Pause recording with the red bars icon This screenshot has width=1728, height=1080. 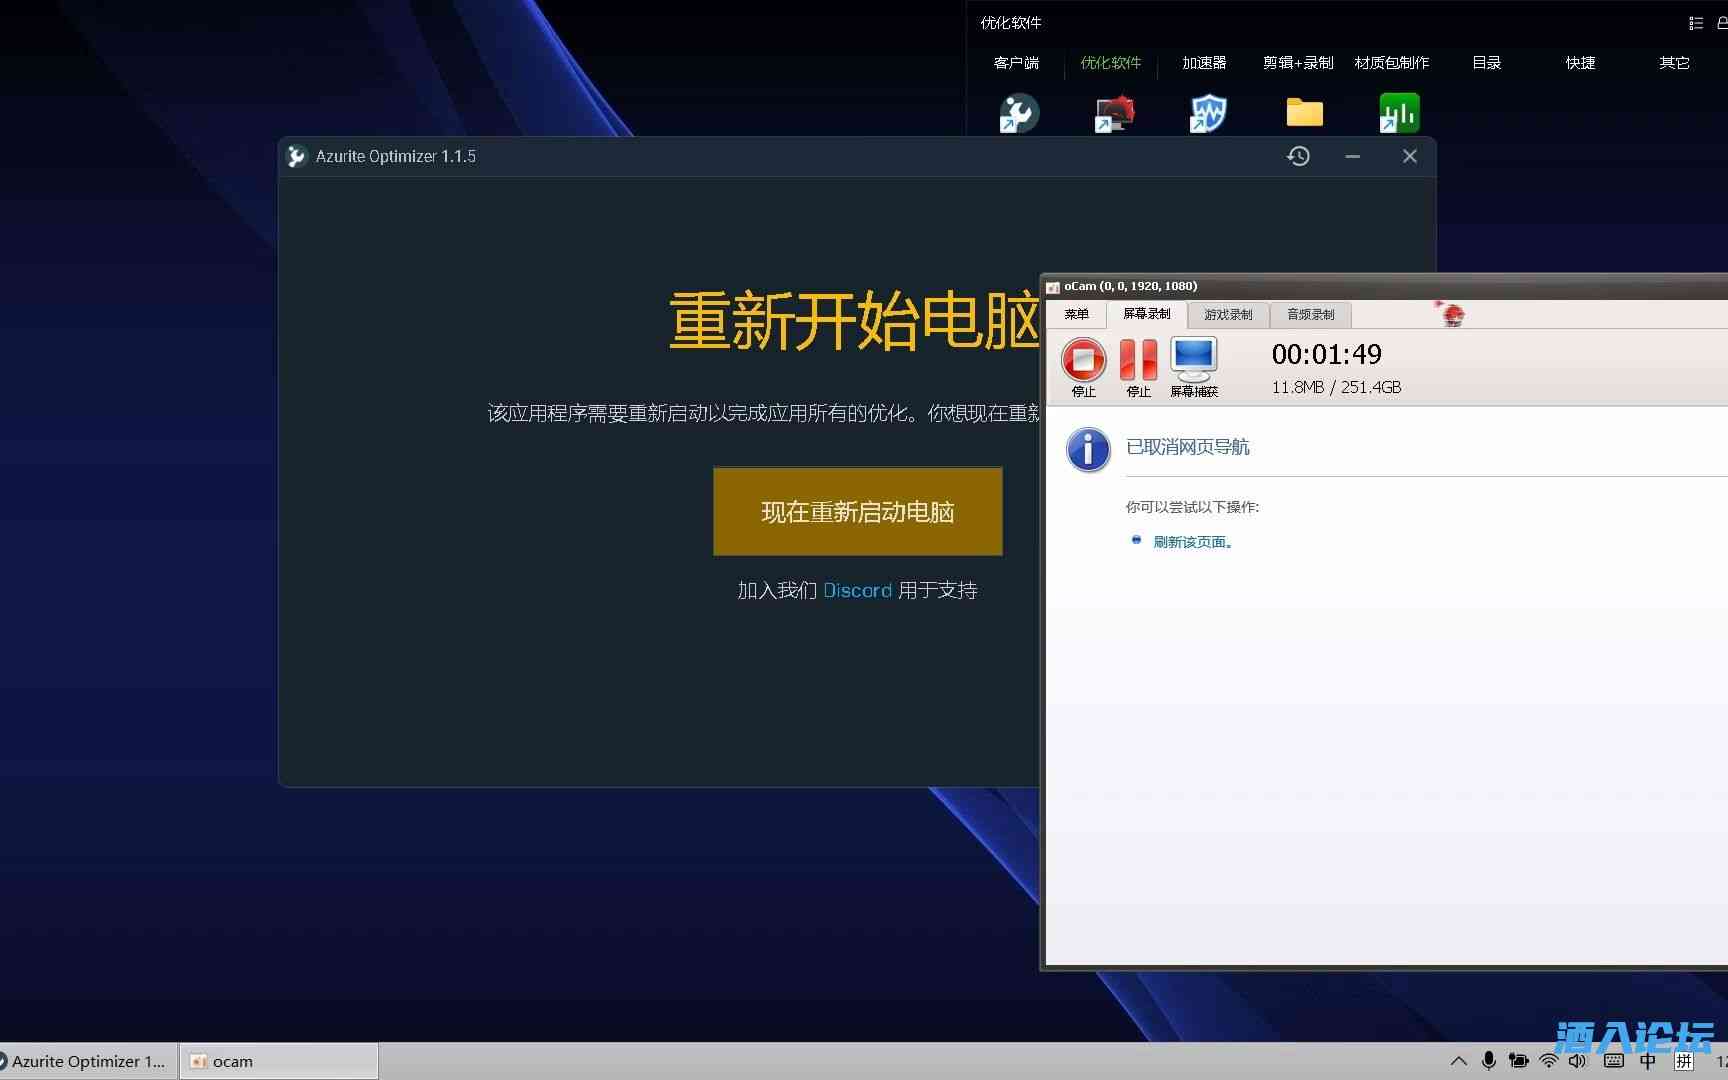(x=1138, y=359)
